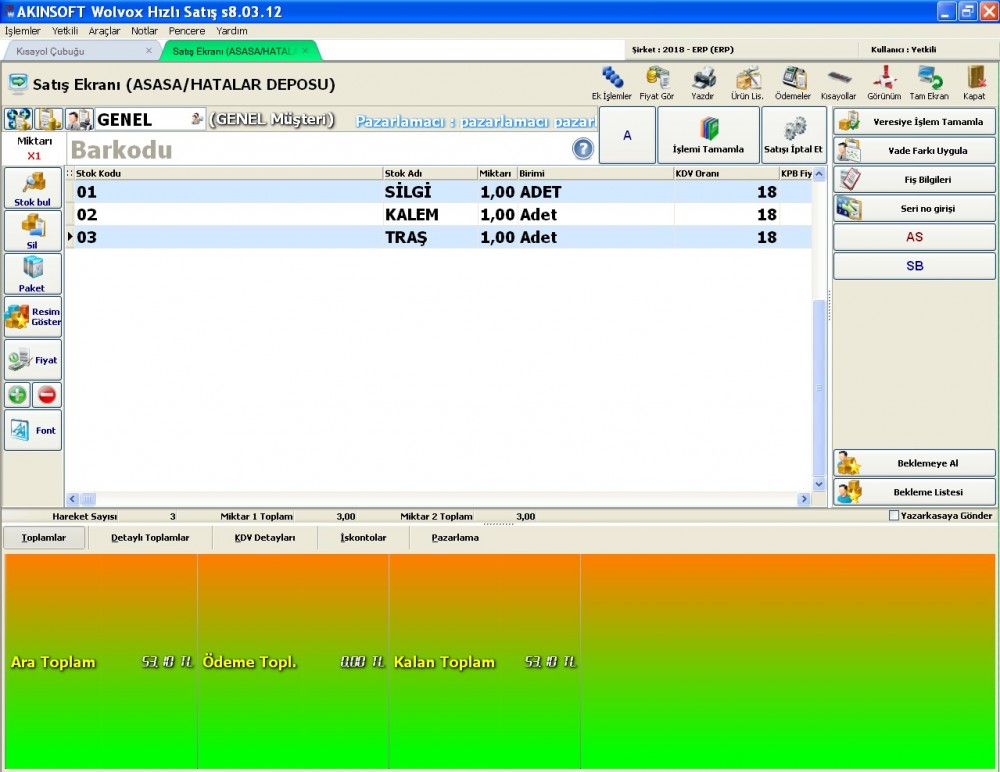The image size is (1000, 772).
Task: Enable Yazarkasaya Gönder checkbox
Action: [x=894, y=516]
